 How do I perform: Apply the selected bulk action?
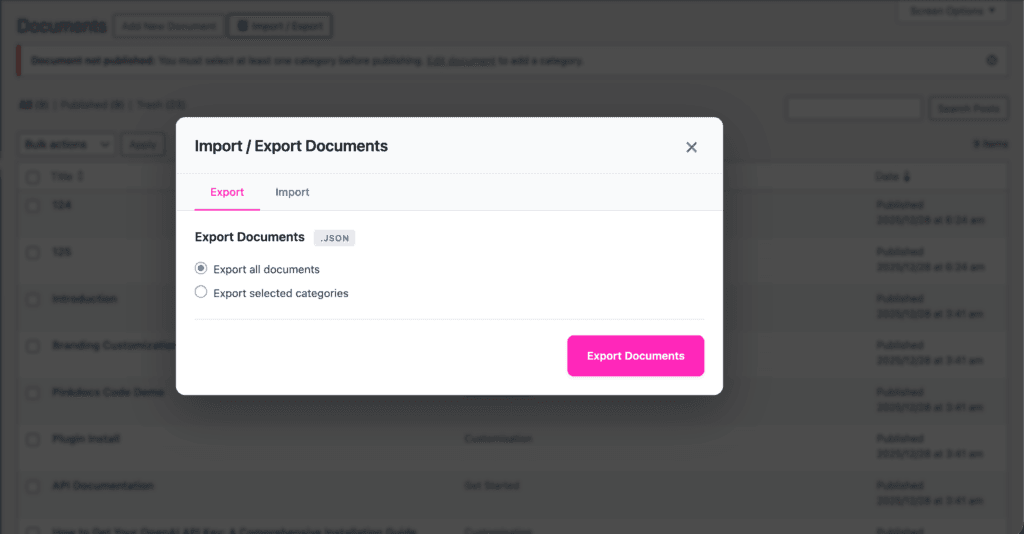click(x=143, y=144)
